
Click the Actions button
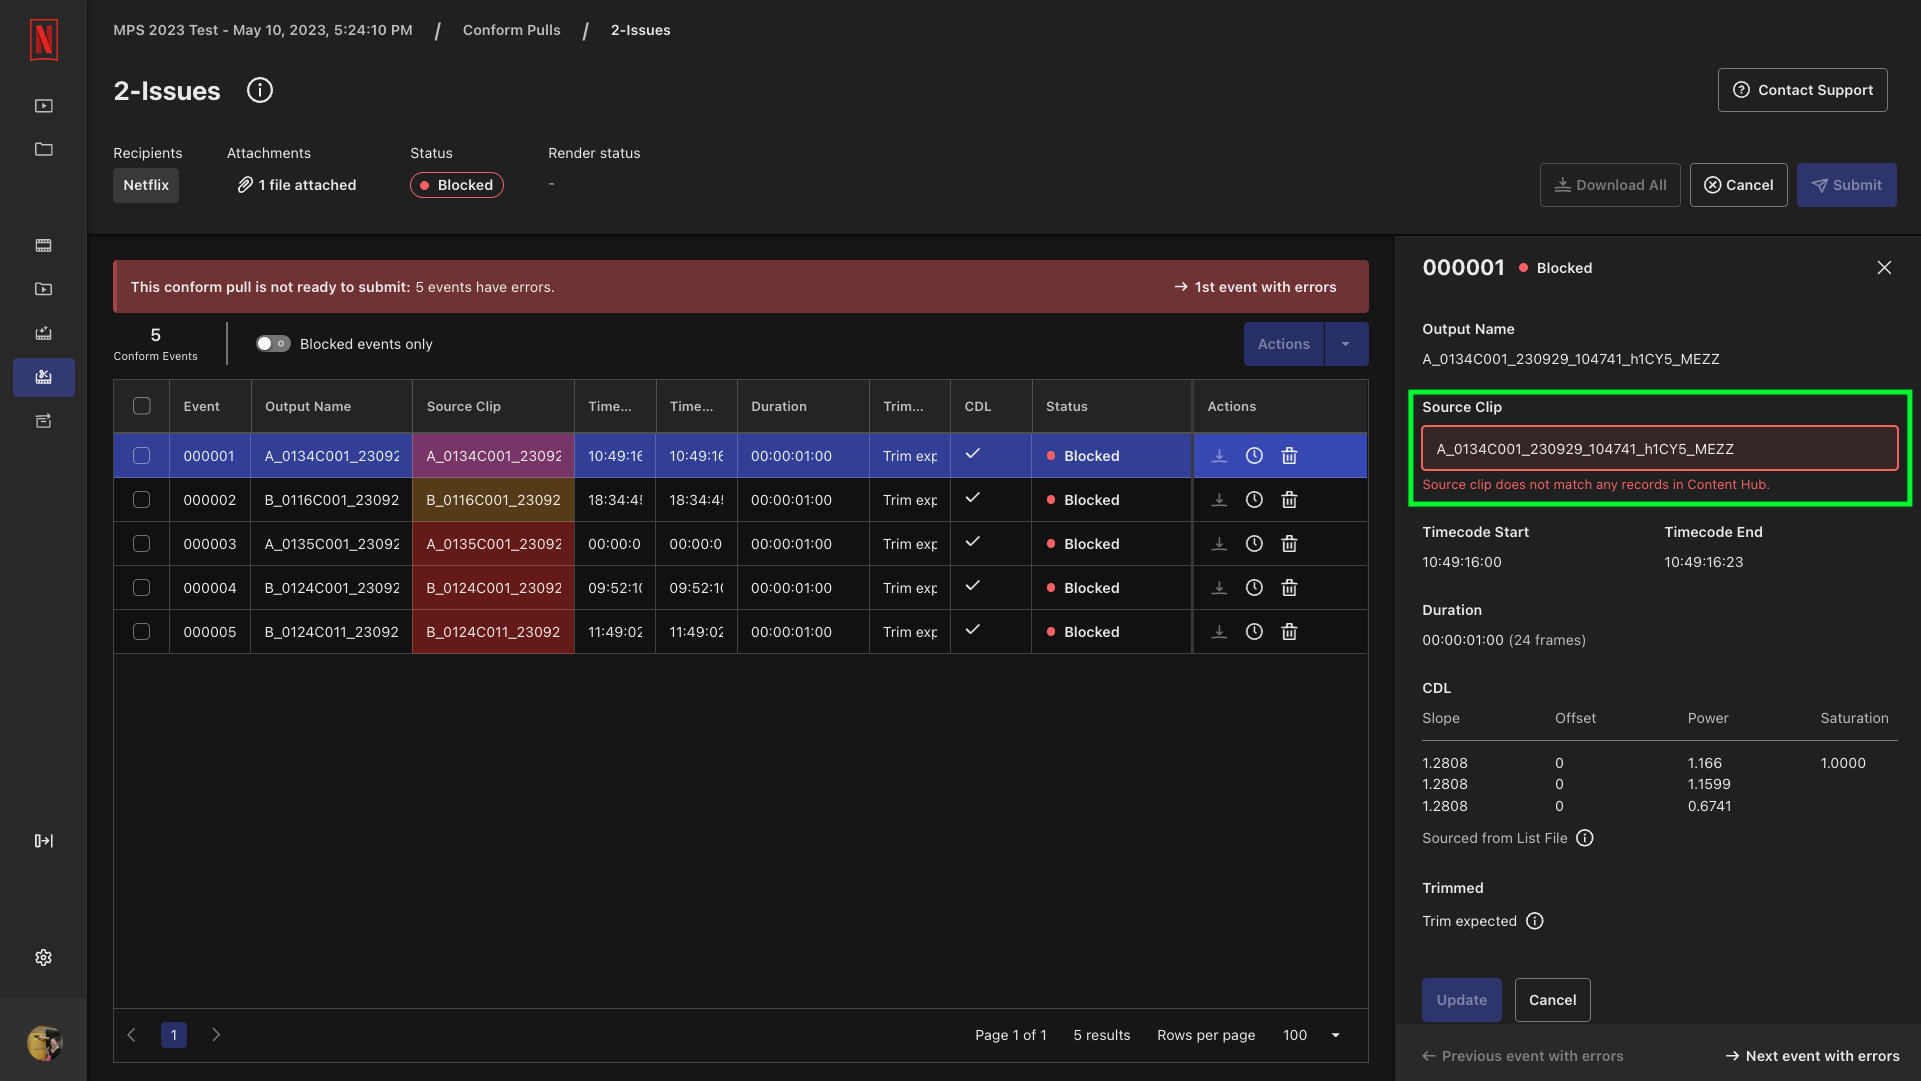point(1284,344)
